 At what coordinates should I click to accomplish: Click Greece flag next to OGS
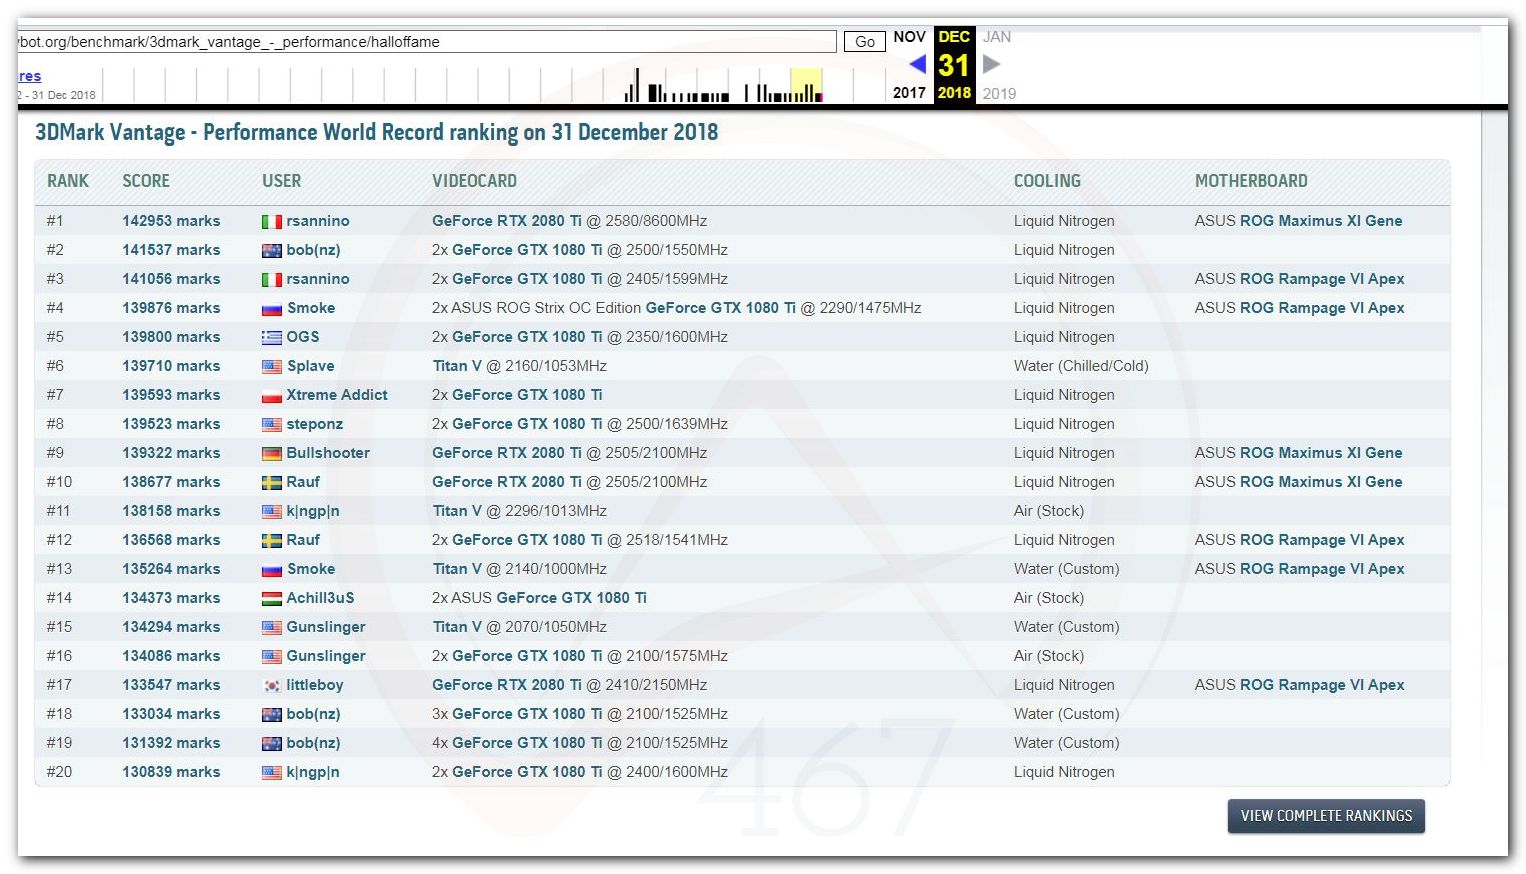[x=271, y=338]
